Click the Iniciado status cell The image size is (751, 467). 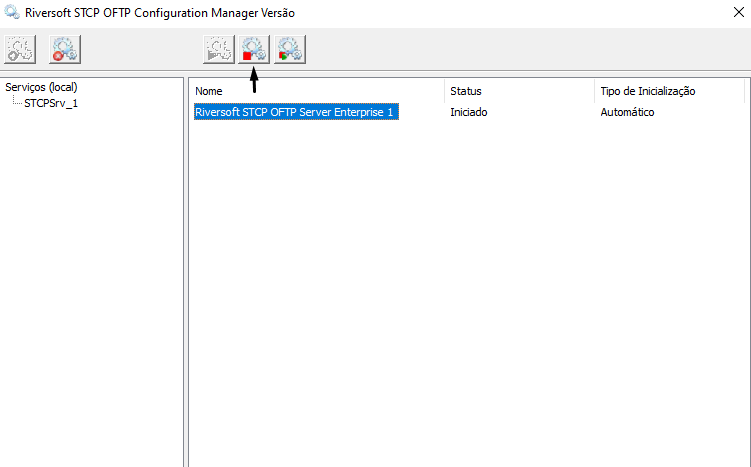pos(468,112)
